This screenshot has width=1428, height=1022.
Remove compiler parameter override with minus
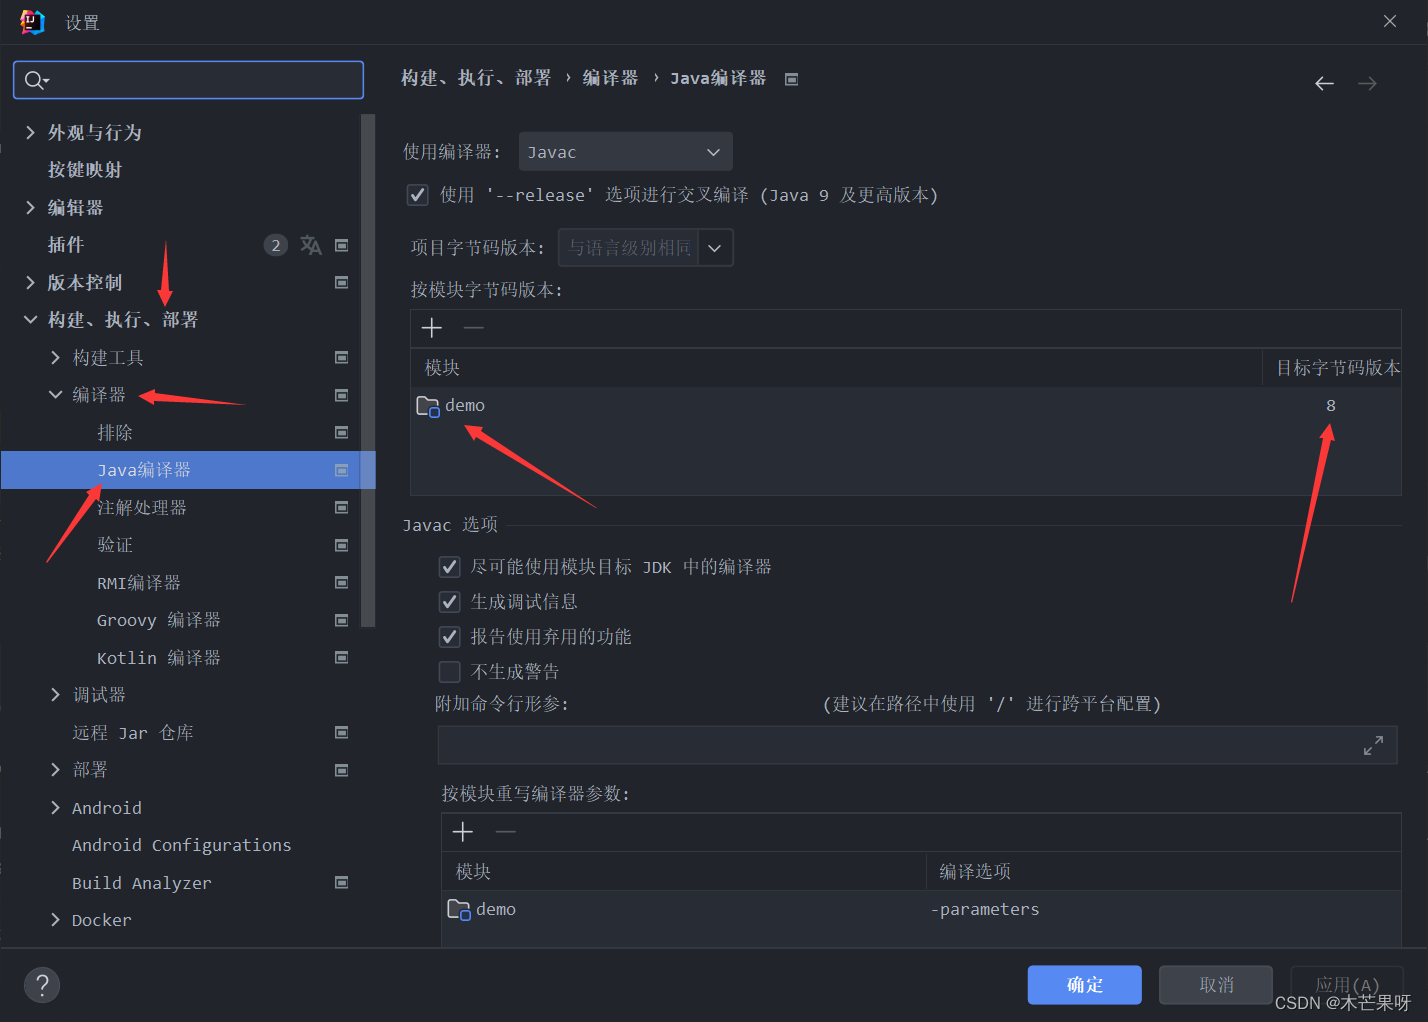tap(506, 832)
